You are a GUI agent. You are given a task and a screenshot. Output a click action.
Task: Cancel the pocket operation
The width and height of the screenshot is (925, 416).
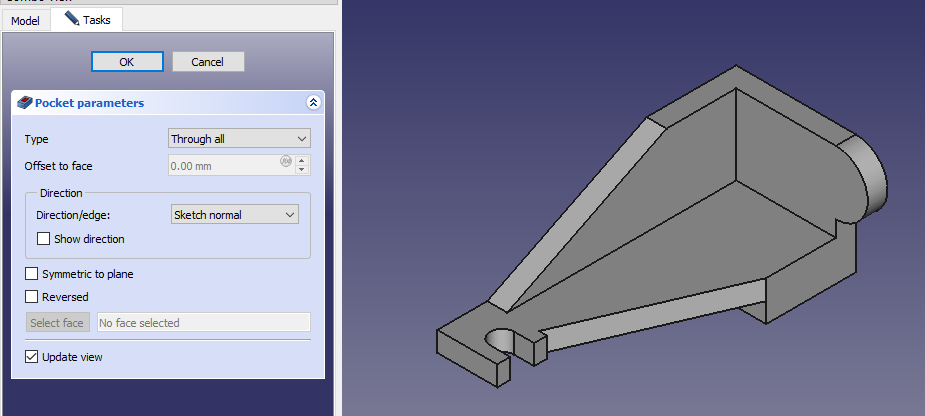tap(208, 62)
